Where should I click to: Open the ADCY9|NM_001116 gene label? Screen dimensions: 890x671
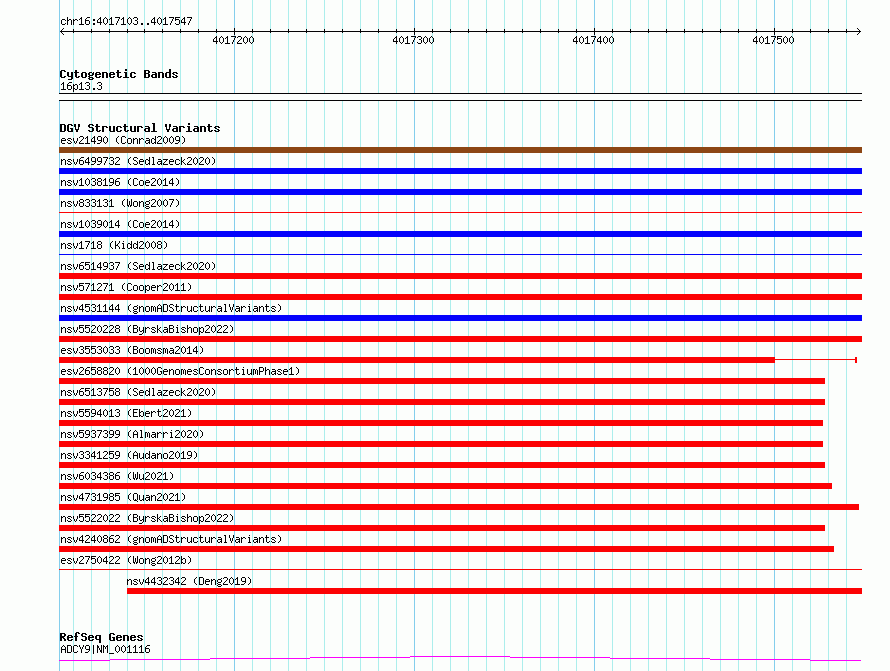pyautogui.click(x=105, y=650)
